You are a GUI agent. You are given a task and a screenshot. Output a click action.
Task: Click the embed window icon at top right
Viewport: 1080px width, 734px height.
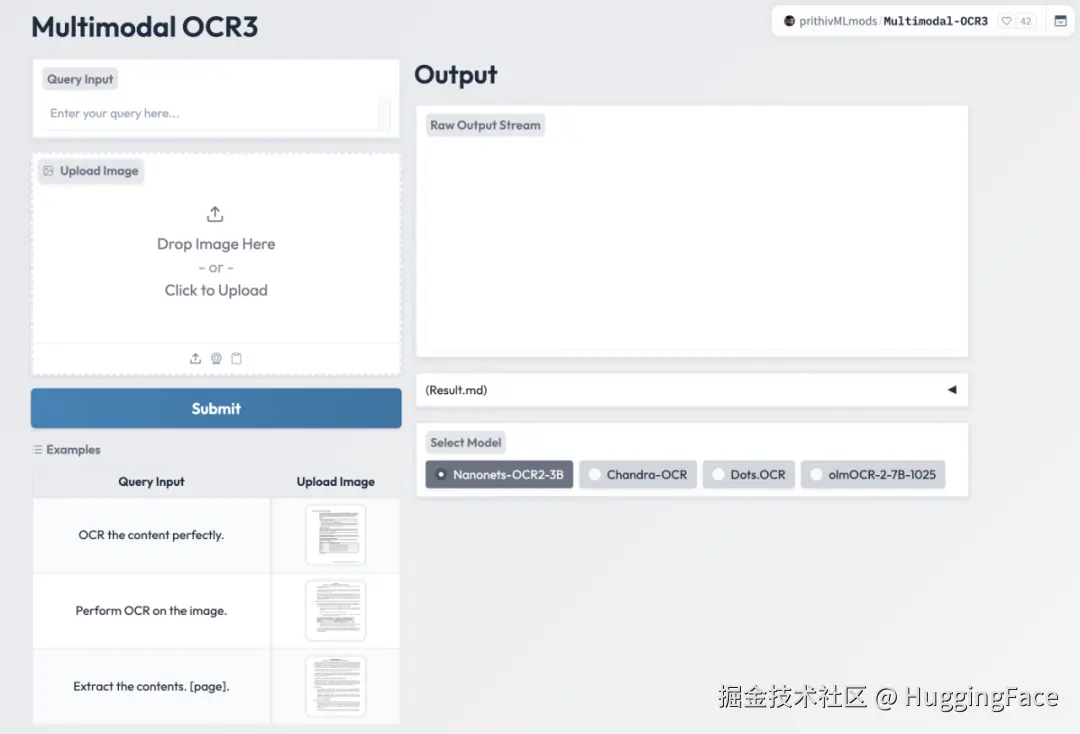click(x=1061, y=21)
